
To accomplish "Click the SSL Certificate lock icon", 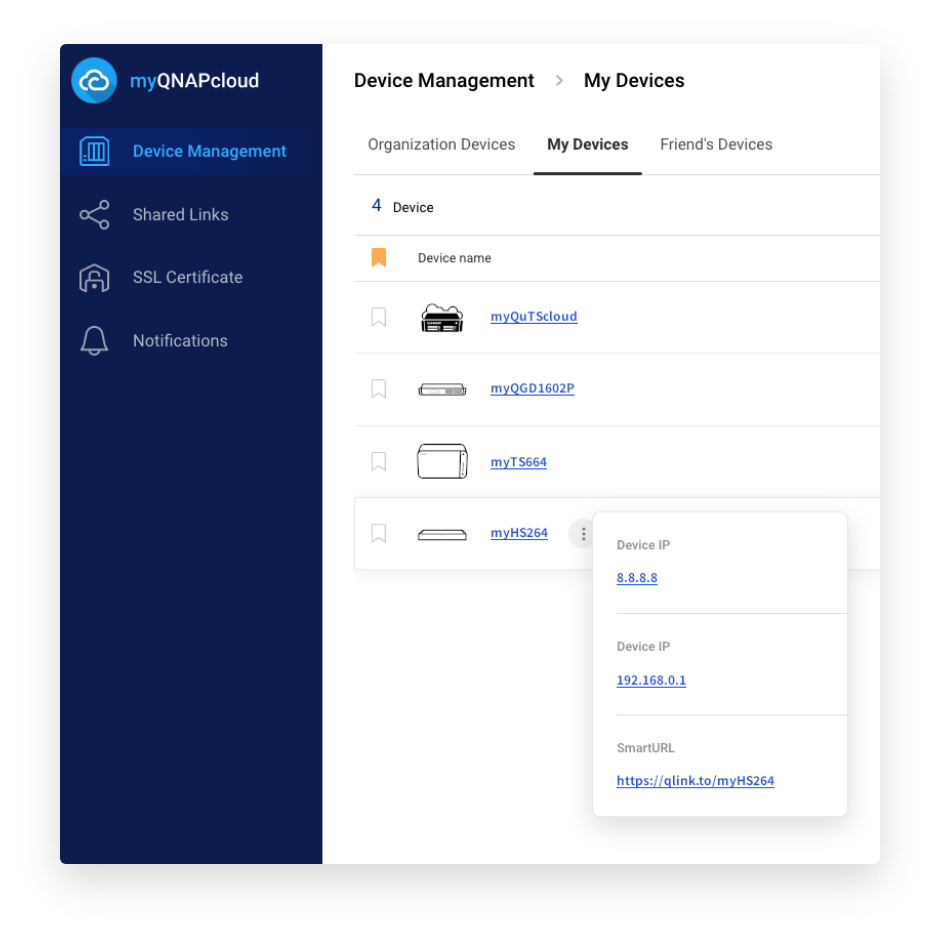I will click(94, 278).
